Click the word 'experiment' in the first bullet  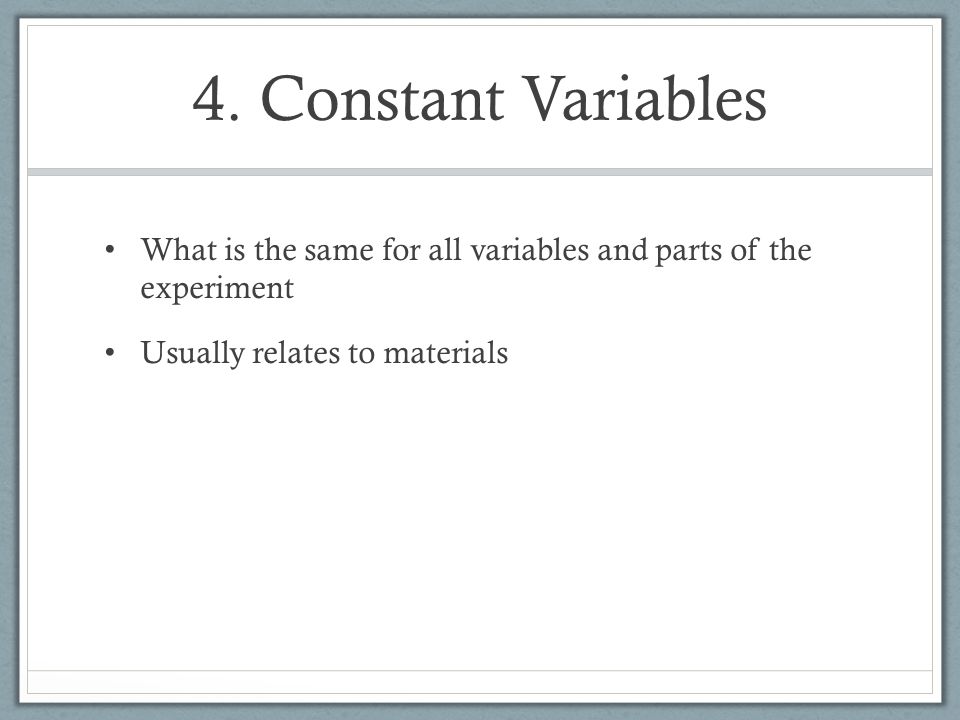click(217, 288)
